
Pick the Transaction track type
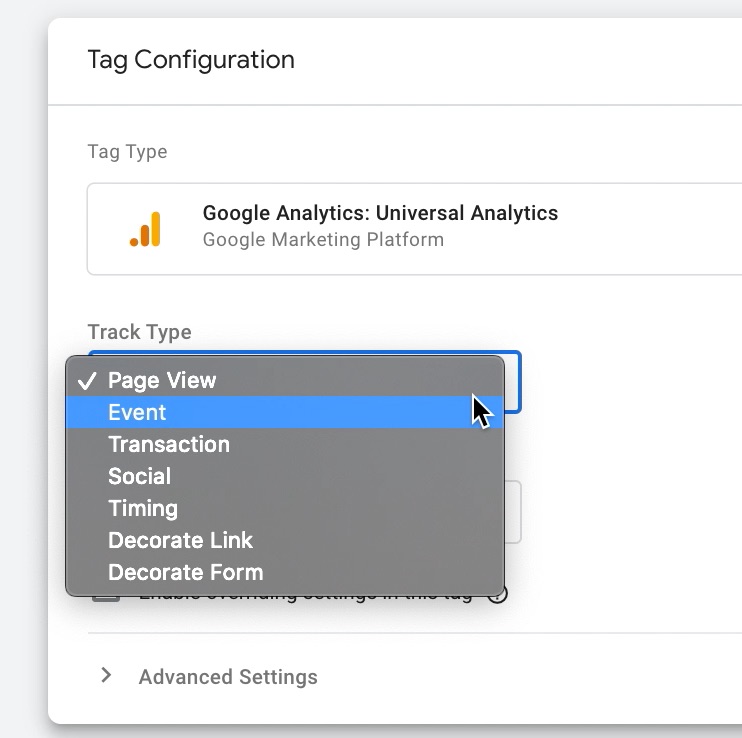pyautogui.click(x=284, y=445)
